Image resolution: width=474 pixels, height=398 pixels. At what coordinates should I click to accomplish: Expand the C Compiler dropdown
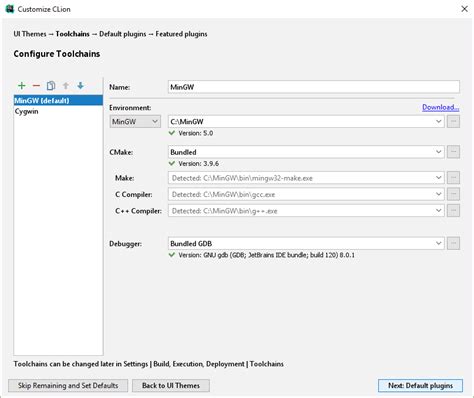pos(438,194)
